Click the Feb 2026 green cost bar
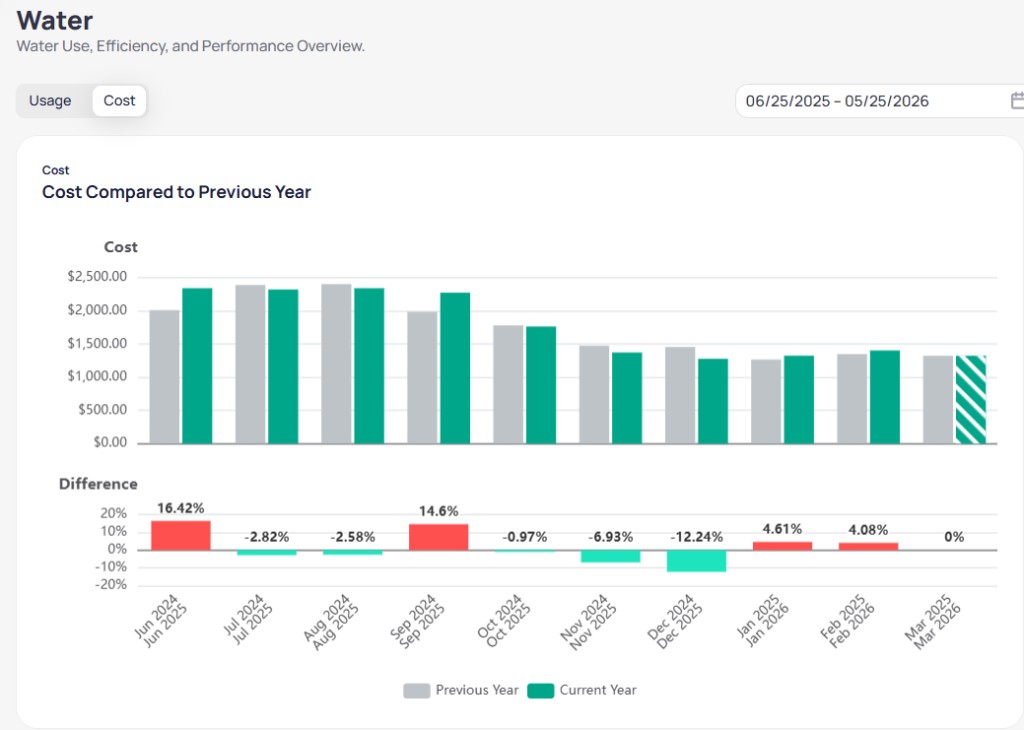 point(885,397)
